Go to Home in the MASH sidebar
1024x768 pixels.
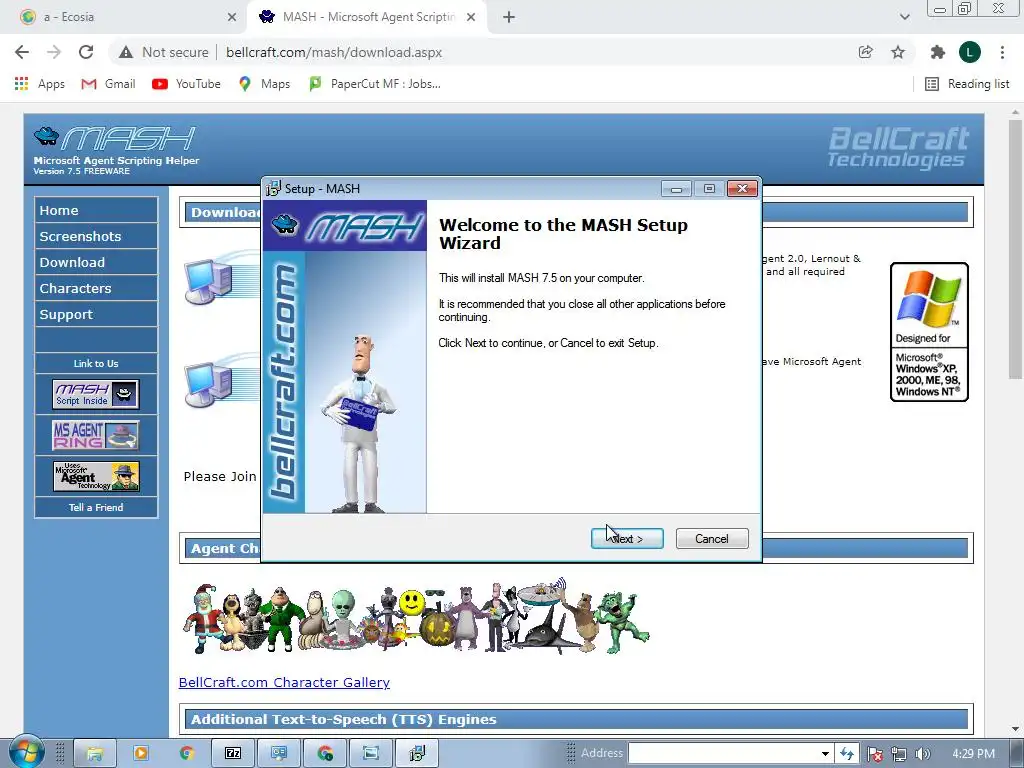(x=96, y=210)
